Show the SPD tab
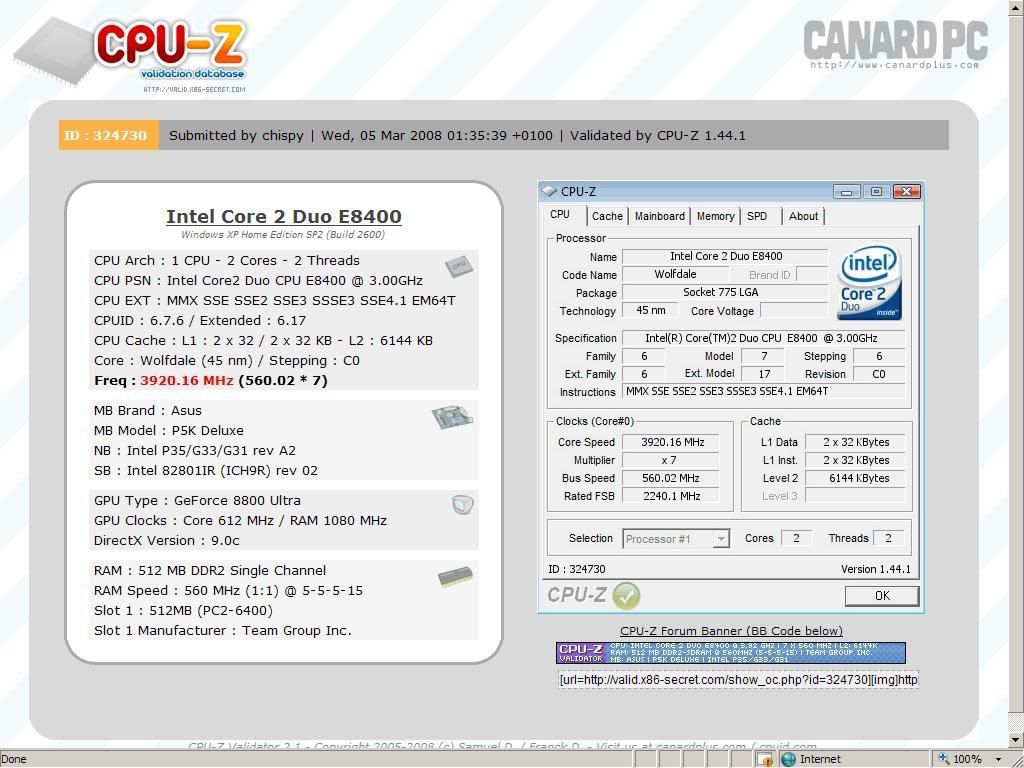 click(x=758, y=216)
